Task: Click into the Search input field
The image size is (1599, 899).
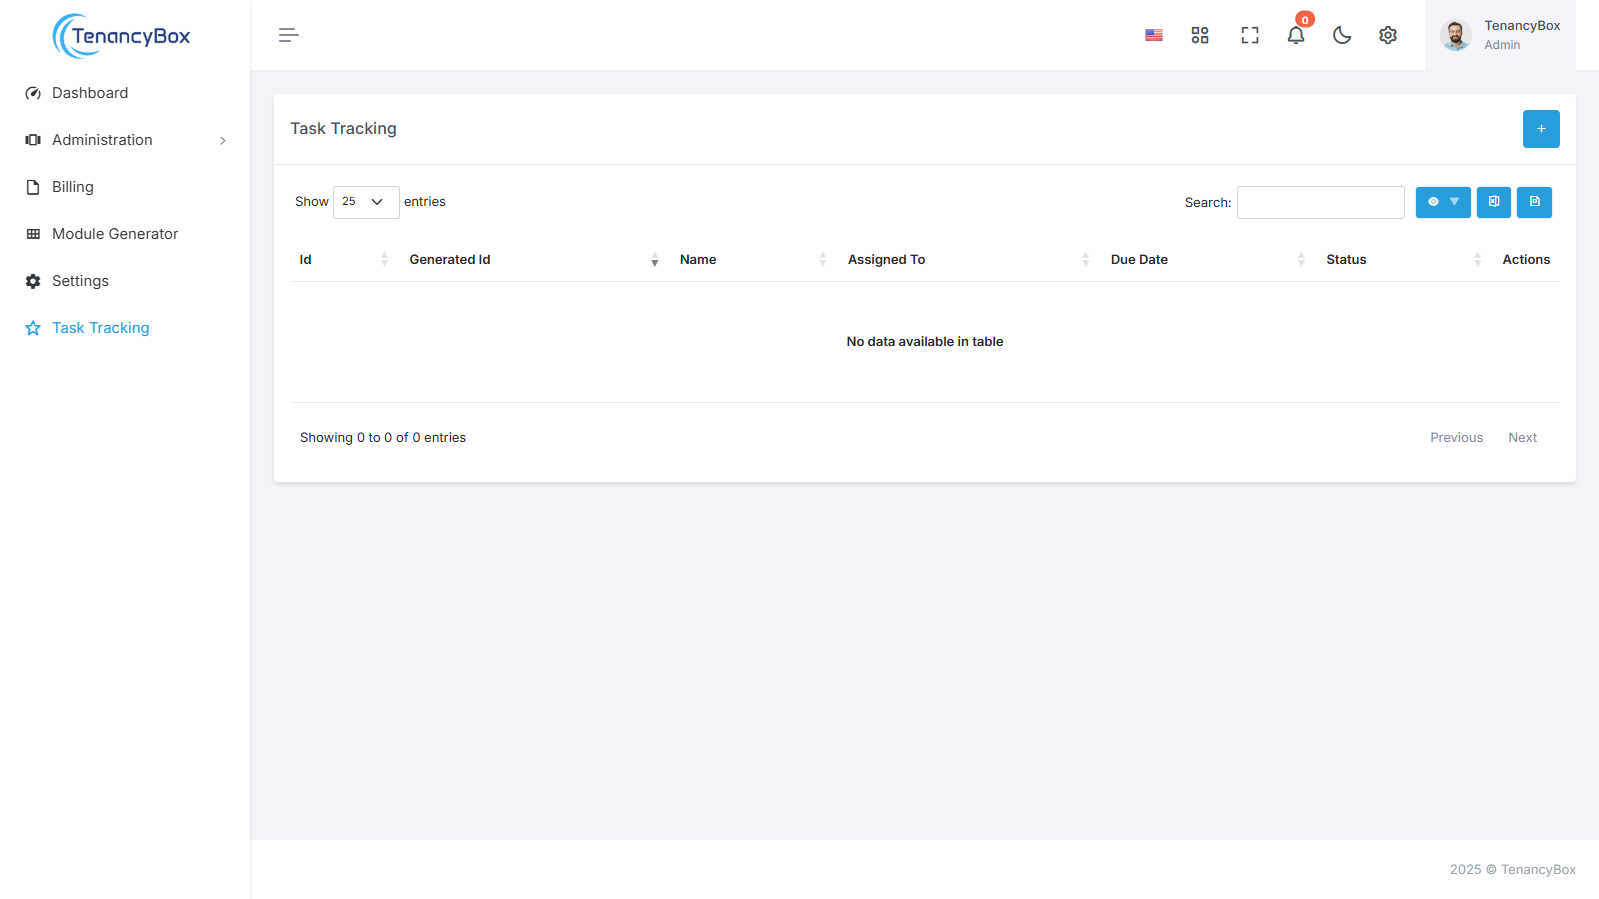Action: point(1320,202)
